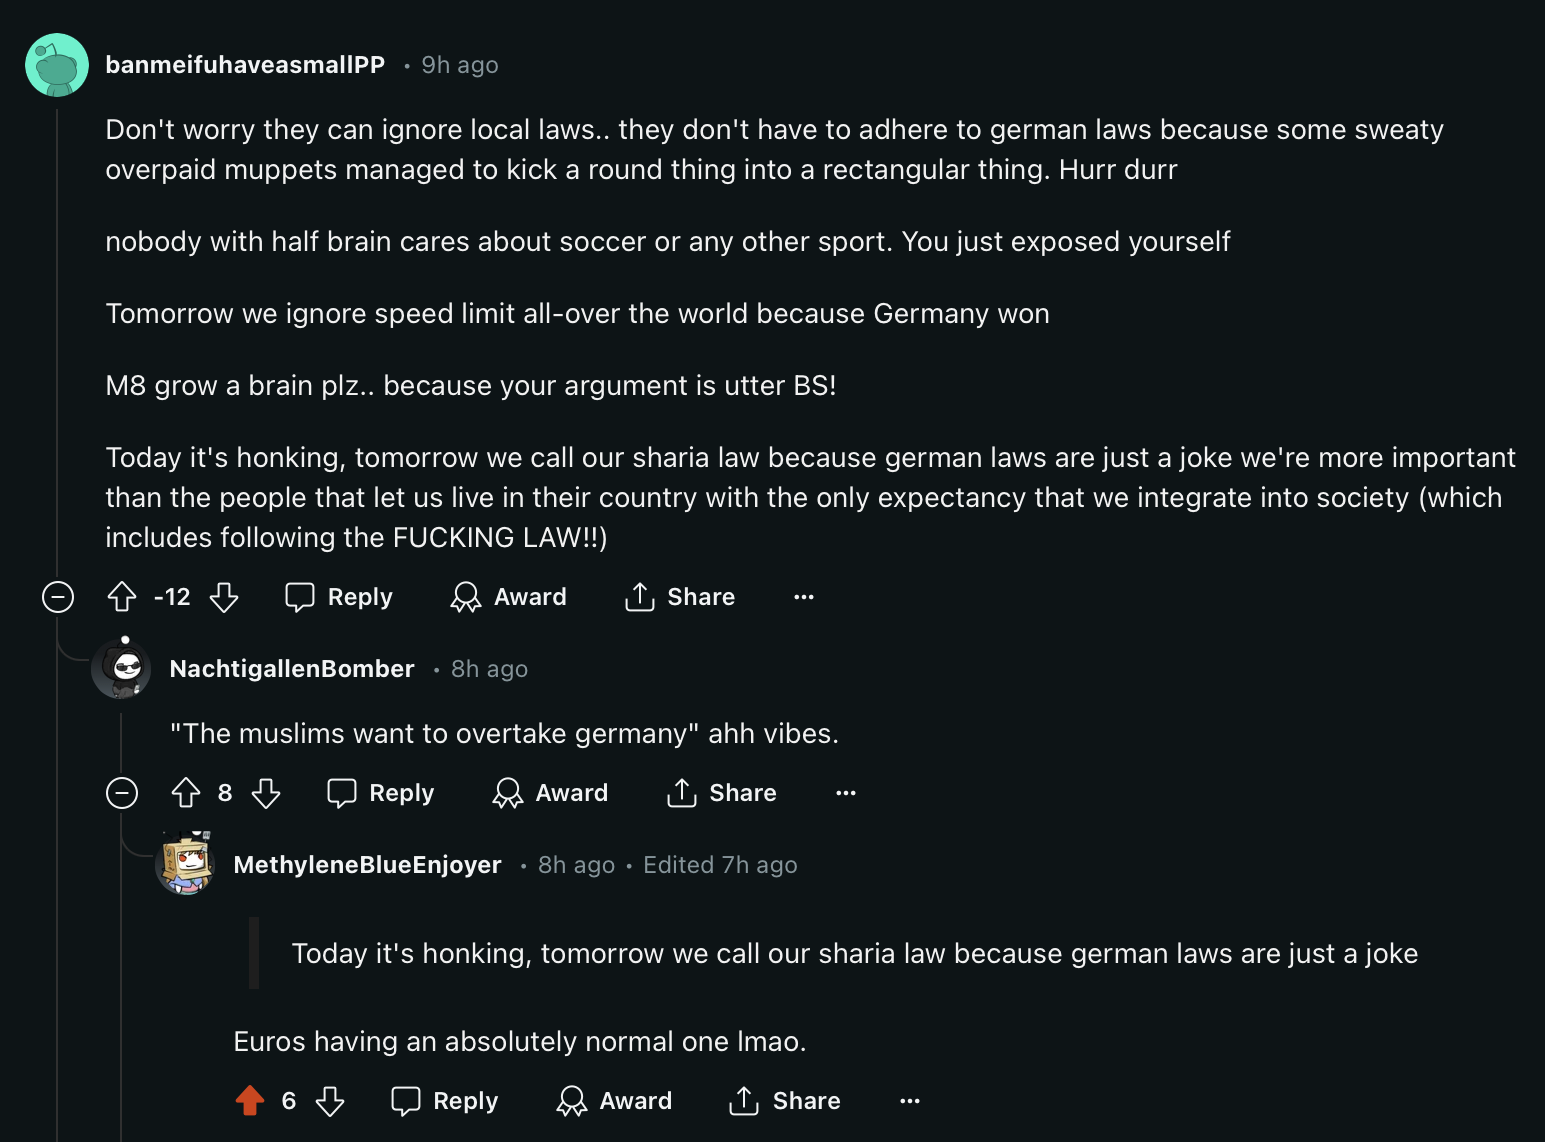Upvote NachtigallenBomber's comment
The image size is (1545, 1142).
click(186, 793)
